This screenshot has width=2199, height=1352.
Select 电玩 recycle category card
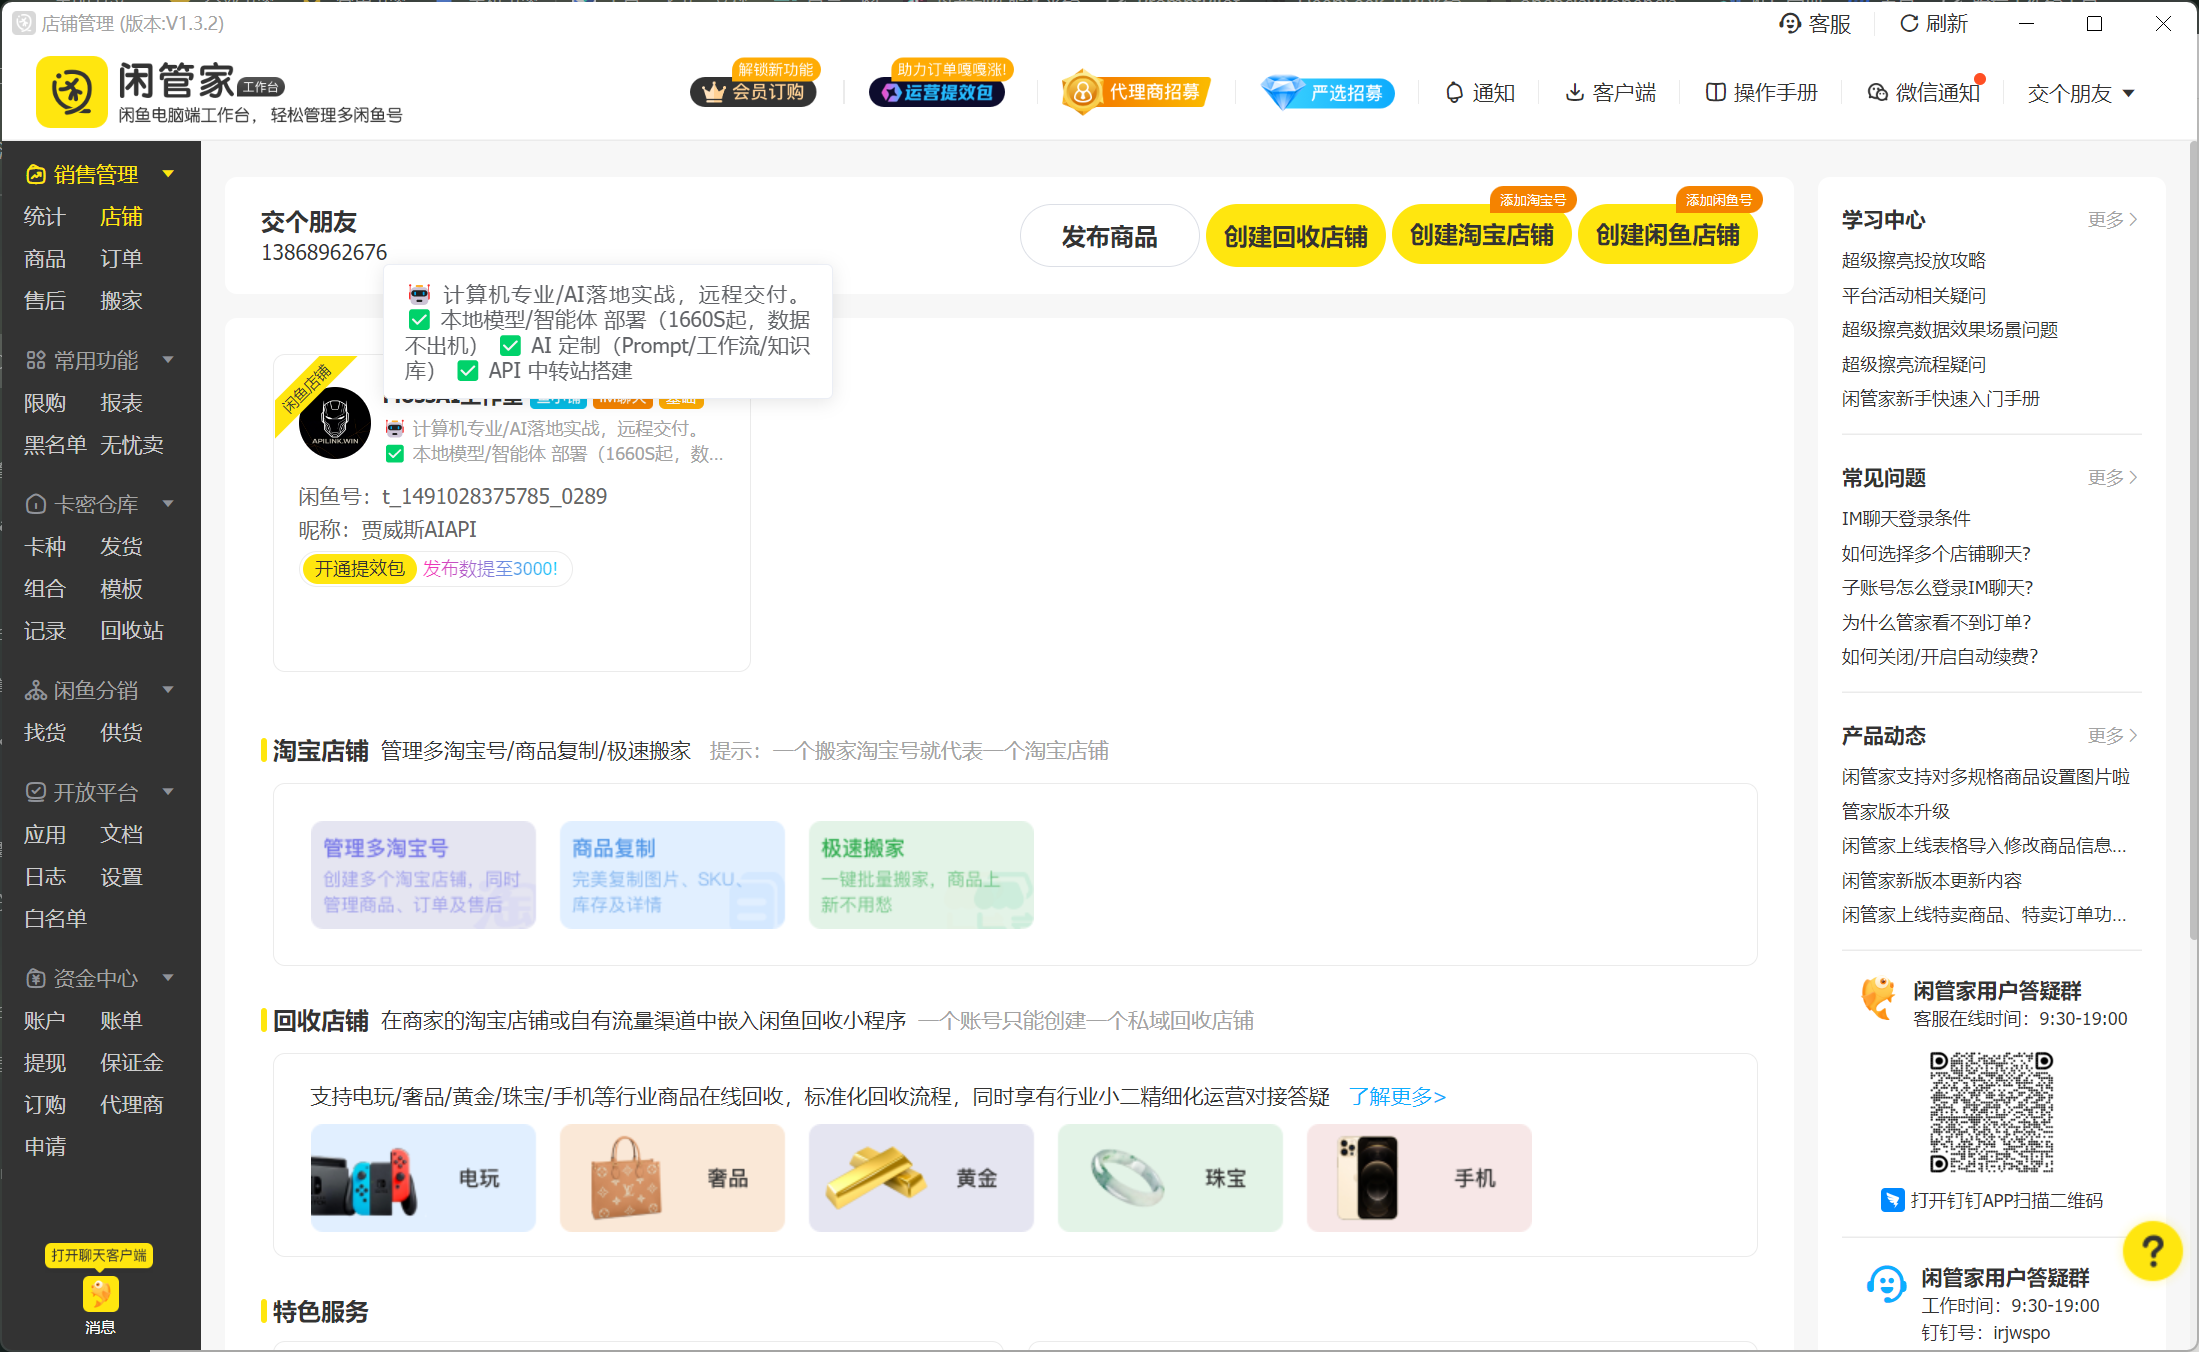(423, 1178)
